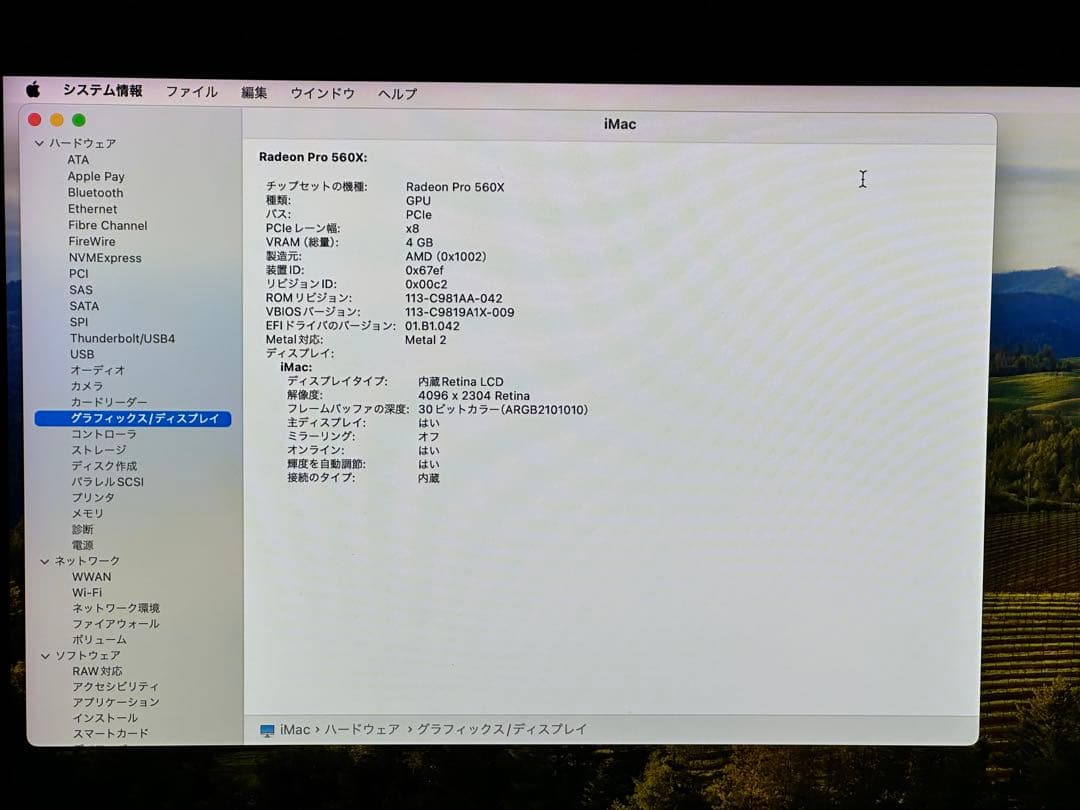Open the Apple menu
Viewport: 1080px width, 810px height.
click(x=31, y=92)
